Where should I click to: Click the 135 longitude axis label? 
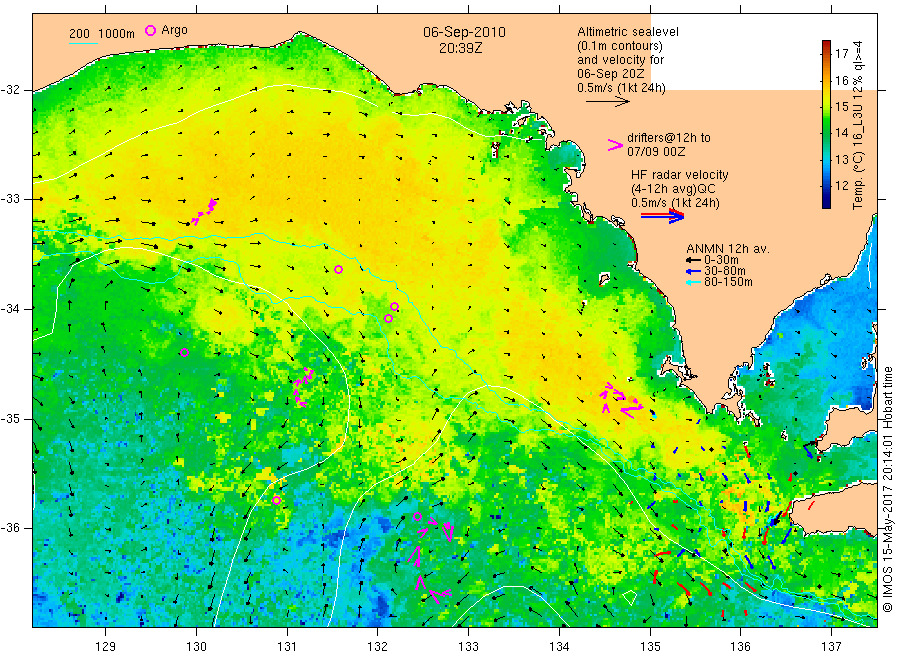[x=650, y=647]
